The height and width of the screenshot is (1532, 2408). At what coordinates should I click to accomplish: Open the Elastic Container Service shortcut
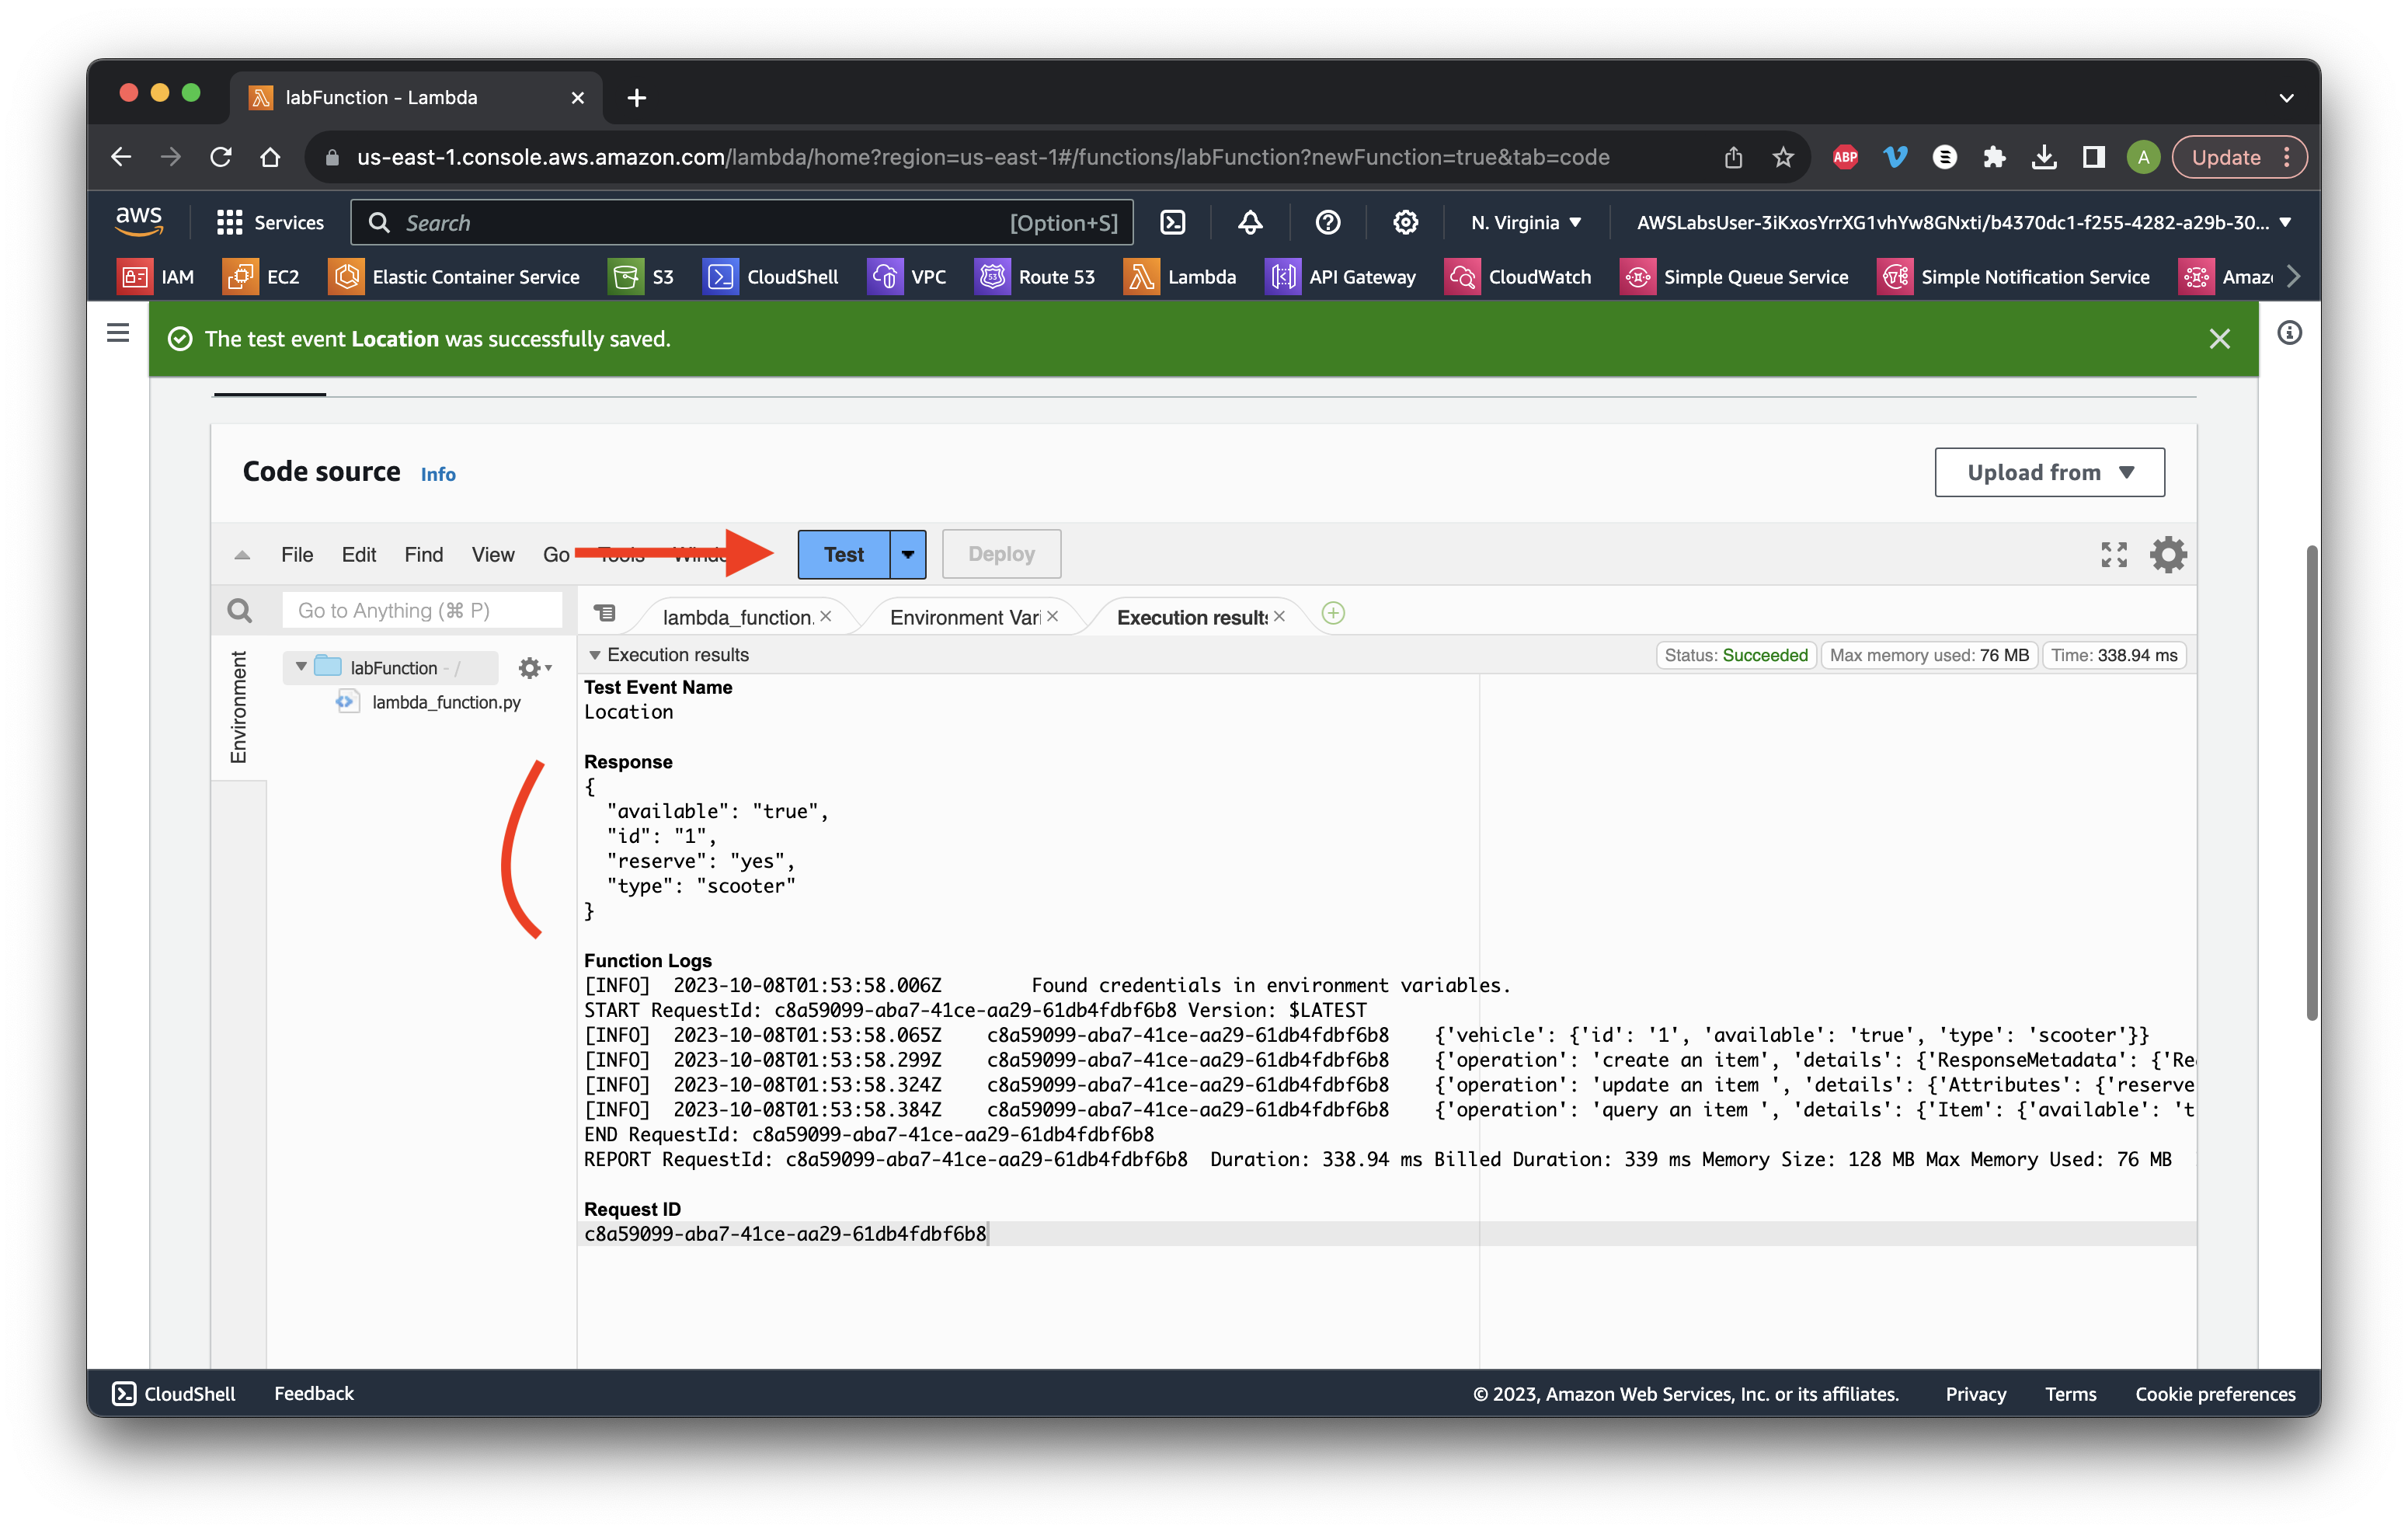455,277
